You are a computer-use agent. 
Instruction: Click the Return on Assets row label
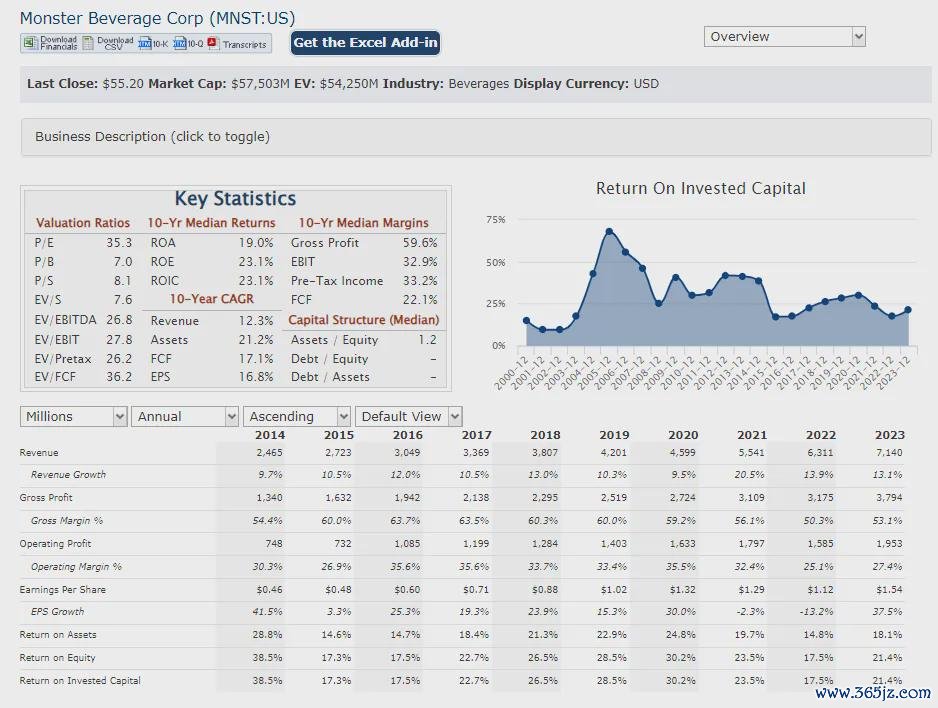point(57,634)
